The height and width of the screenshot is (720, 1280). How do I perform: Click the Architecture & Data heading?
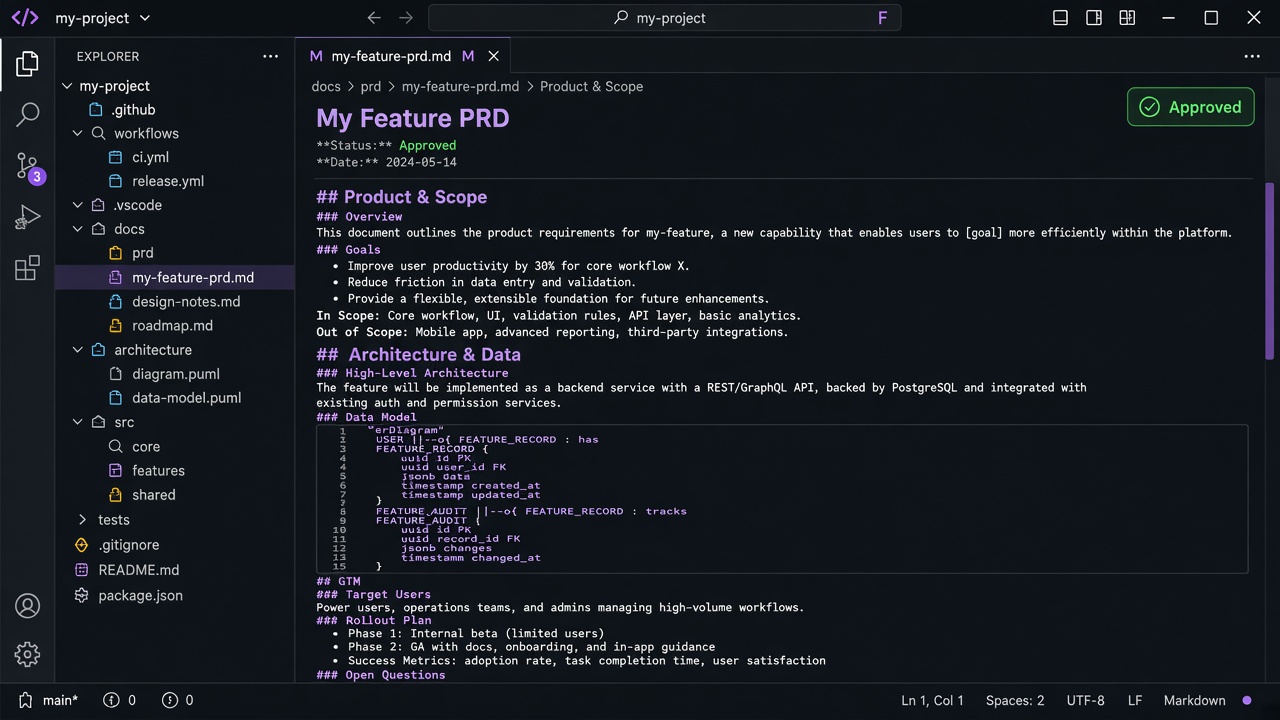(x=419, y=355)
